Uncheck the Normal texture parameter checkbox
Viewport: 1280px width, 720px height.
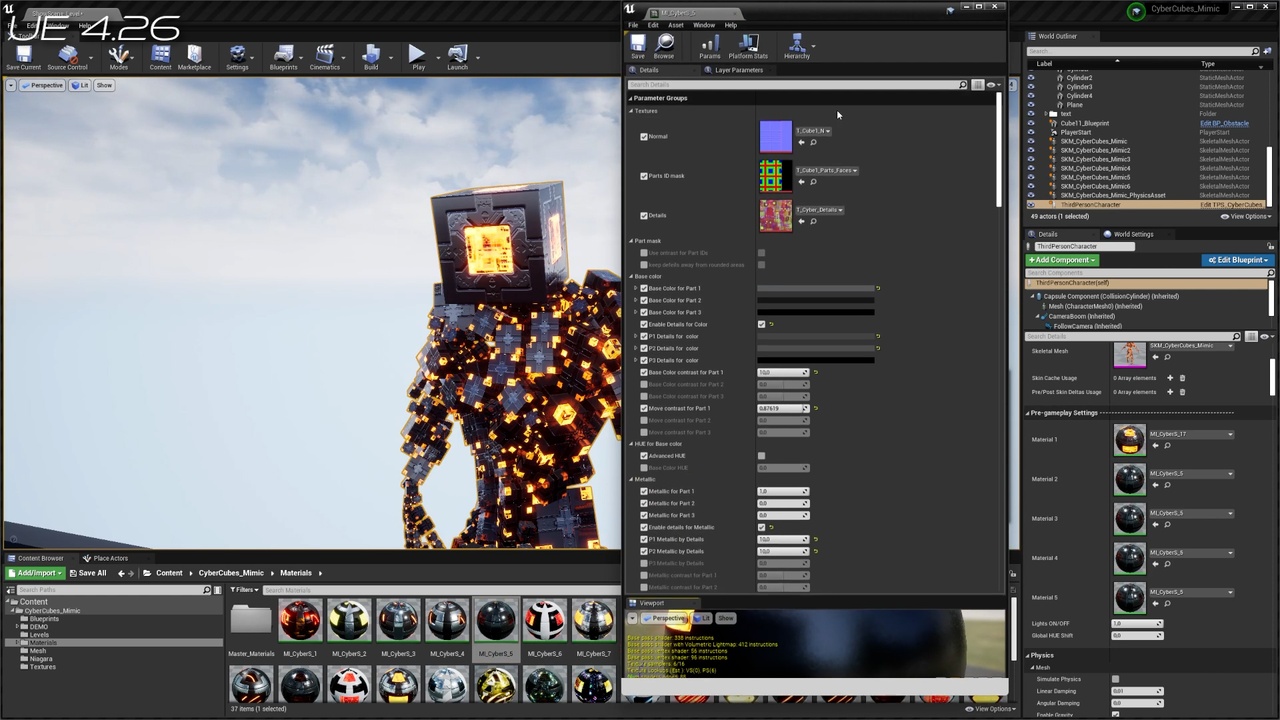click(644, 137)
